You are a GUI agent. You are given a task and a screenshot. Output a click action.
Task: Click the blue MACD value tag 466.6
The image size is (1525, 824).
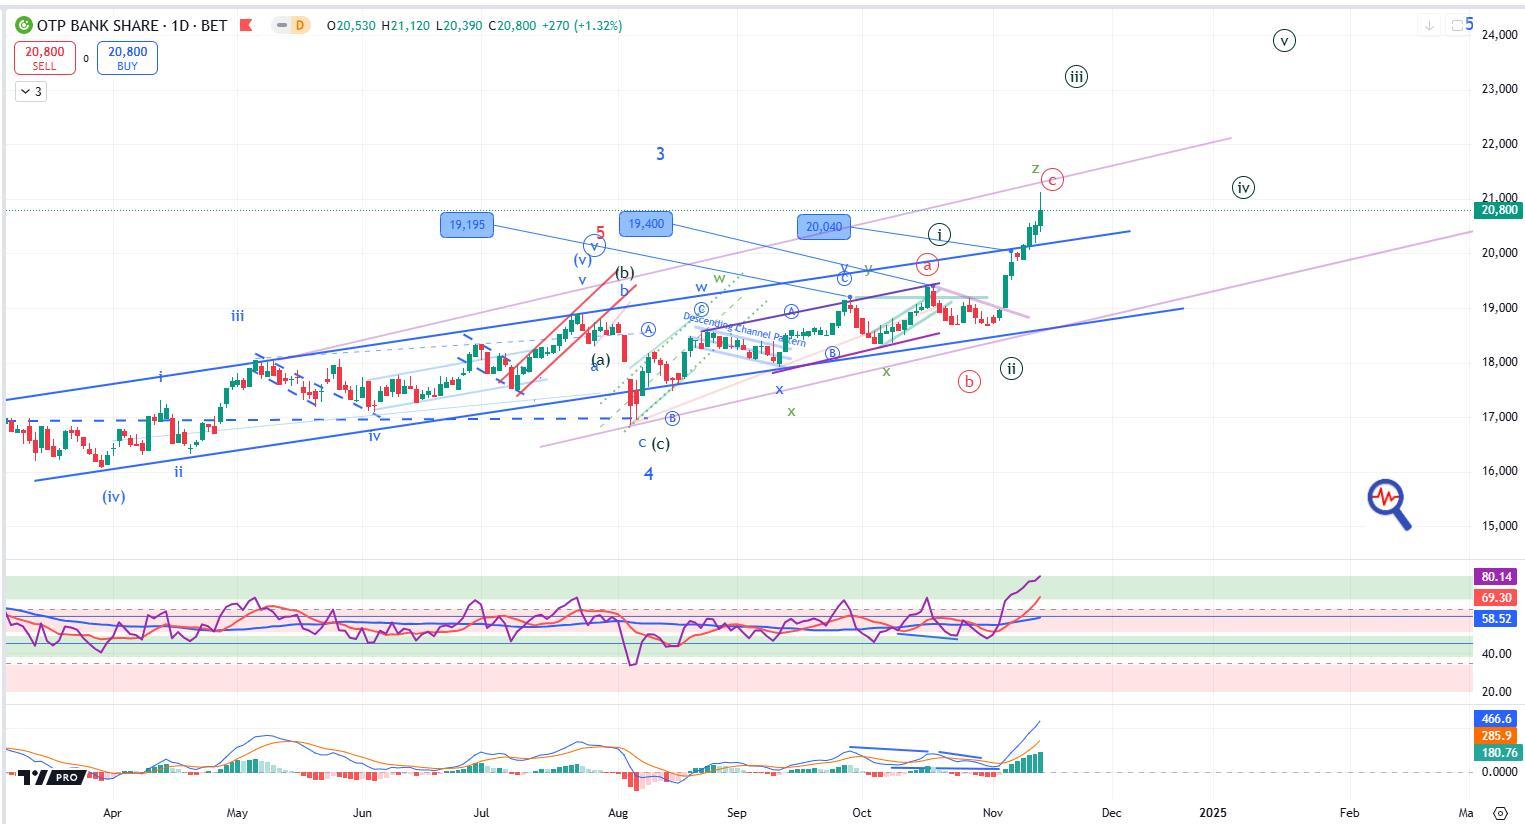pos(1496,719)
